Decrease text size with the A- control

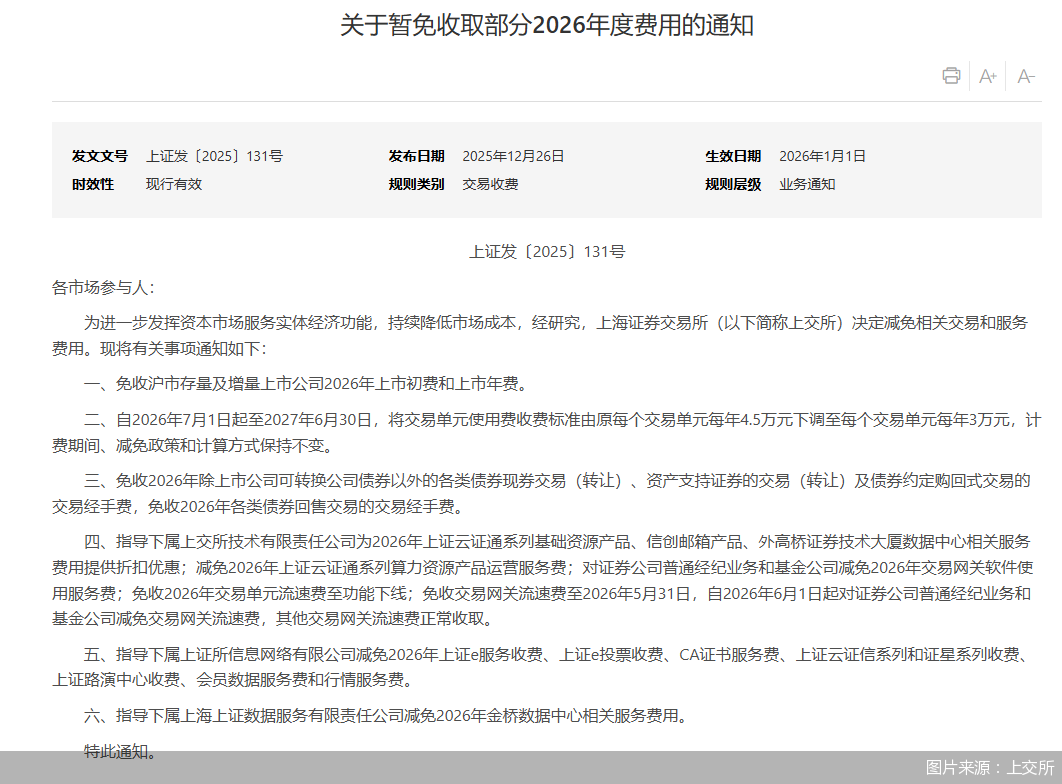tap(1025, 75)
